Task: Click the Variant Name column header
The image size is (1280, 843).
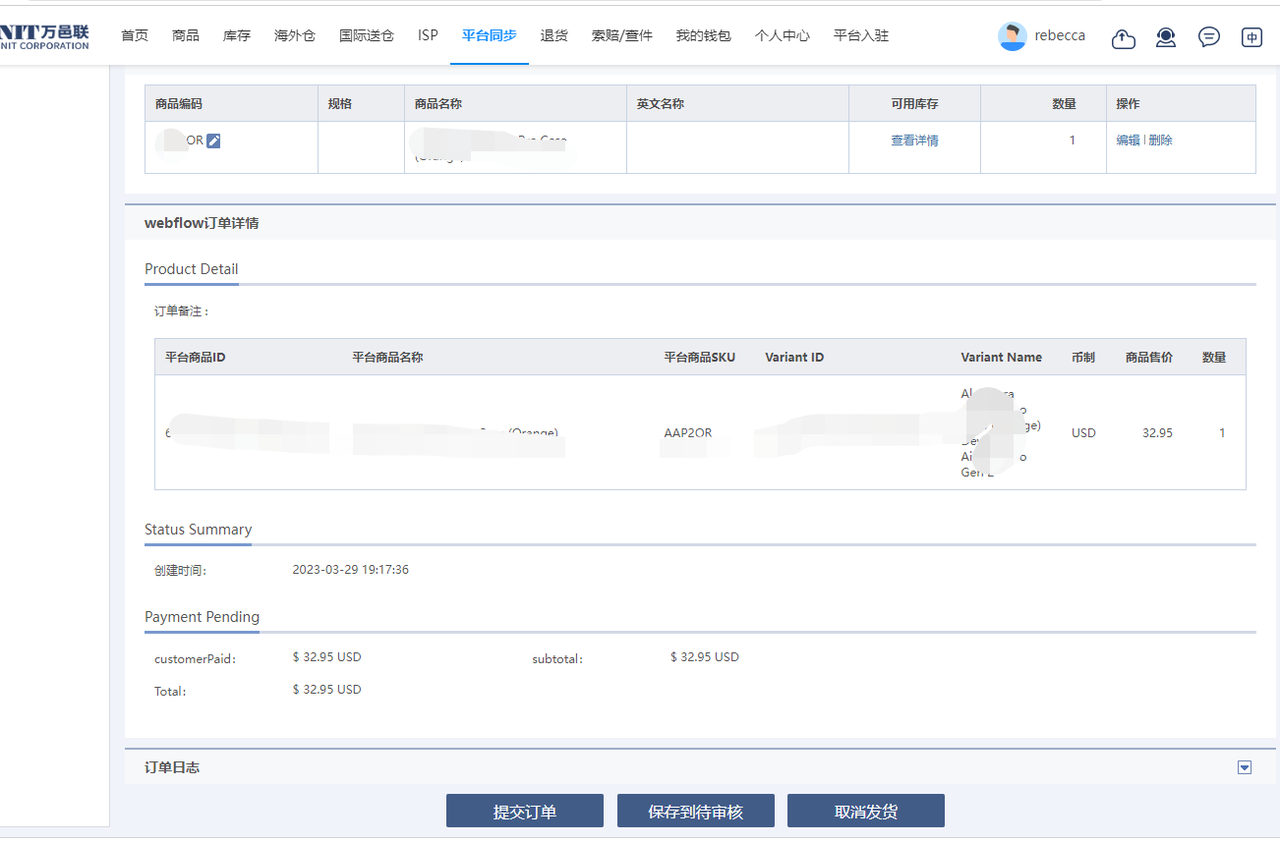Action: pyautogui.click(x=1001, y=357)
